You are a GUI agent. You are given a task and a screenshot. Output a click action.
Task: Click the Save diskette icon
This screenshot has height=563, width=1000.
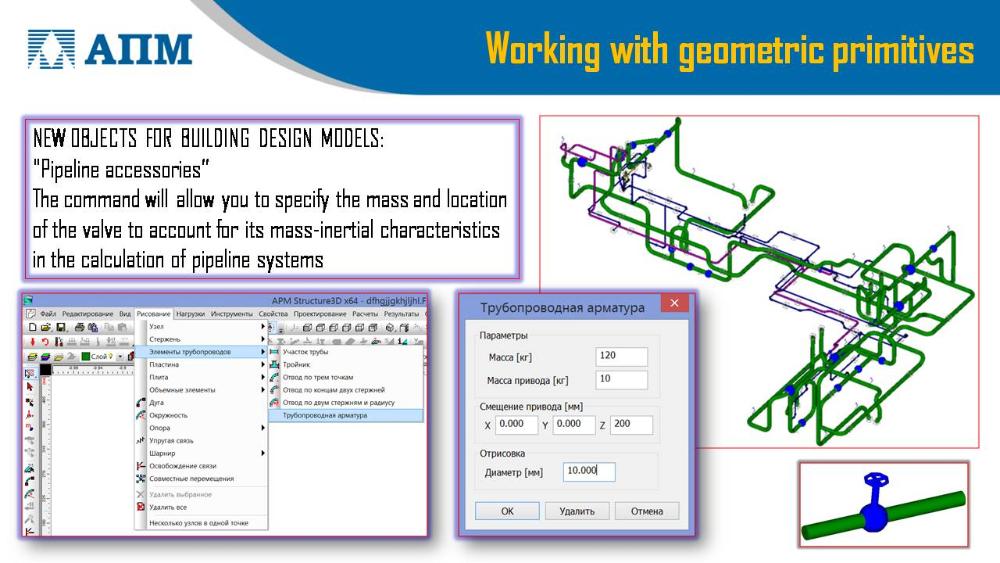59,327
